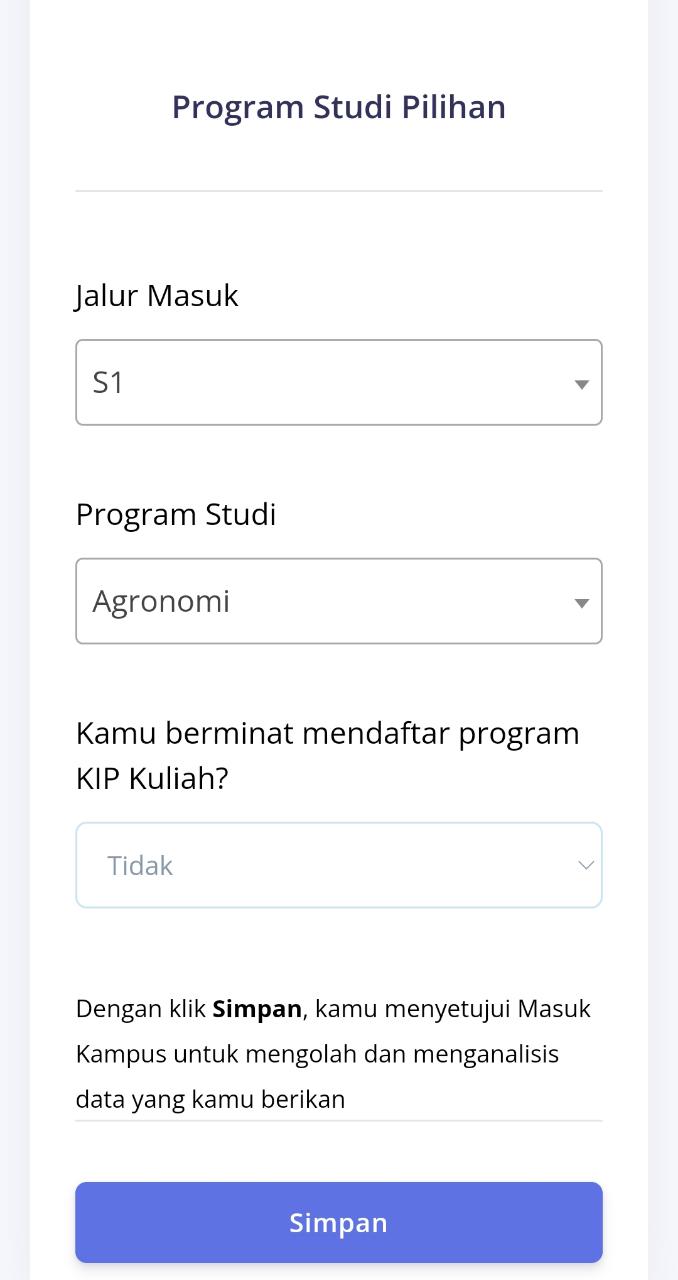The width and height of the screenshot is (678, 1280).
Task: Click the KIP Kuliah question label
Action: (327, 755)
